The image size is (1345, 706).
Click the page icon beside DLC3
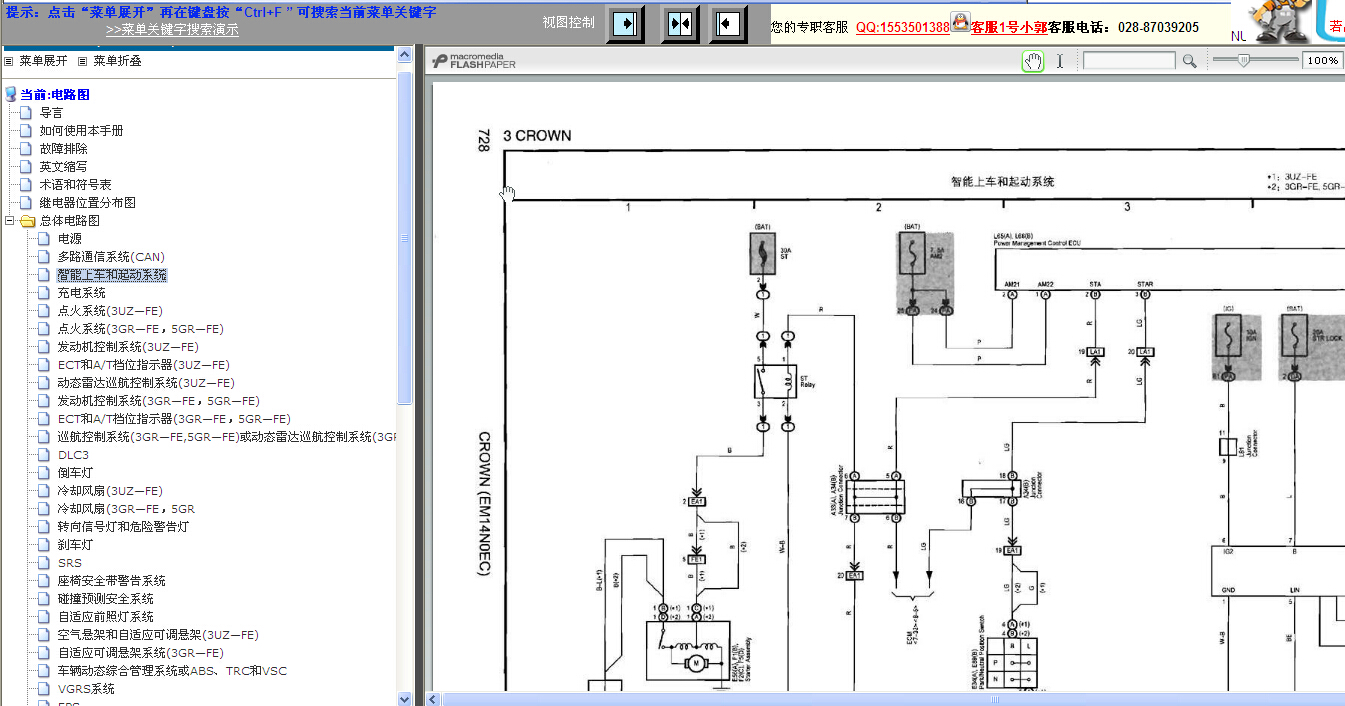point(44,455)
